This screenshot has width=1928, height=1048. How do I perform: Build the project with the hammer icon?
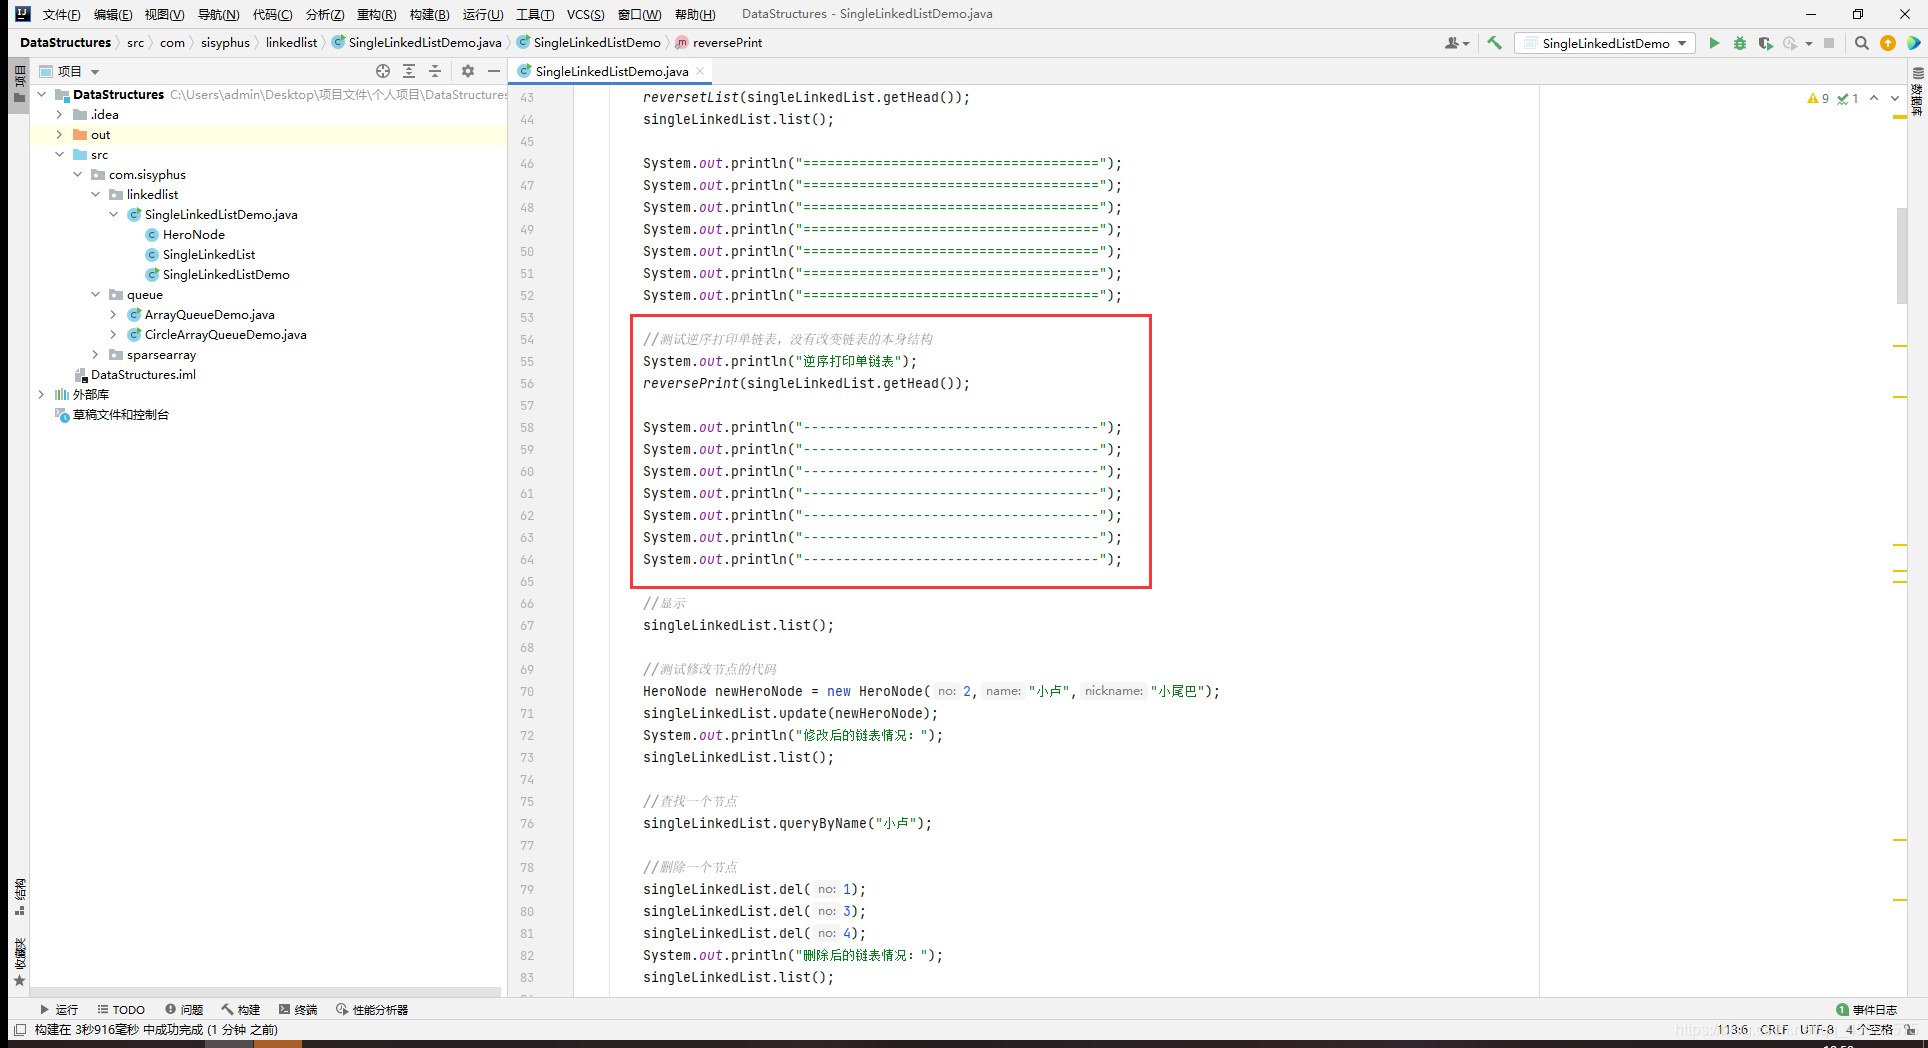click(1494, 43)
